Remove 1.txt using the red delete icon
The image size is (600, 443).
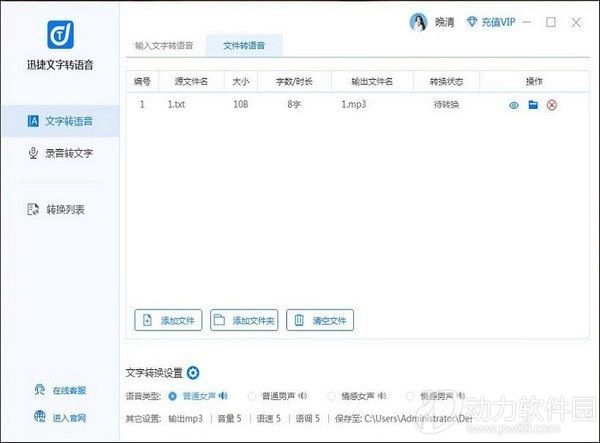click(551, 104)
